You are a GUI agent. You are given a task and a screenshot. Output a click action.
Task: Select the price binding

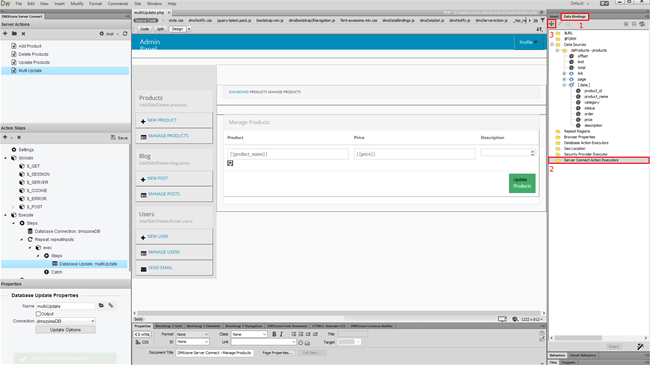point(588,120)
